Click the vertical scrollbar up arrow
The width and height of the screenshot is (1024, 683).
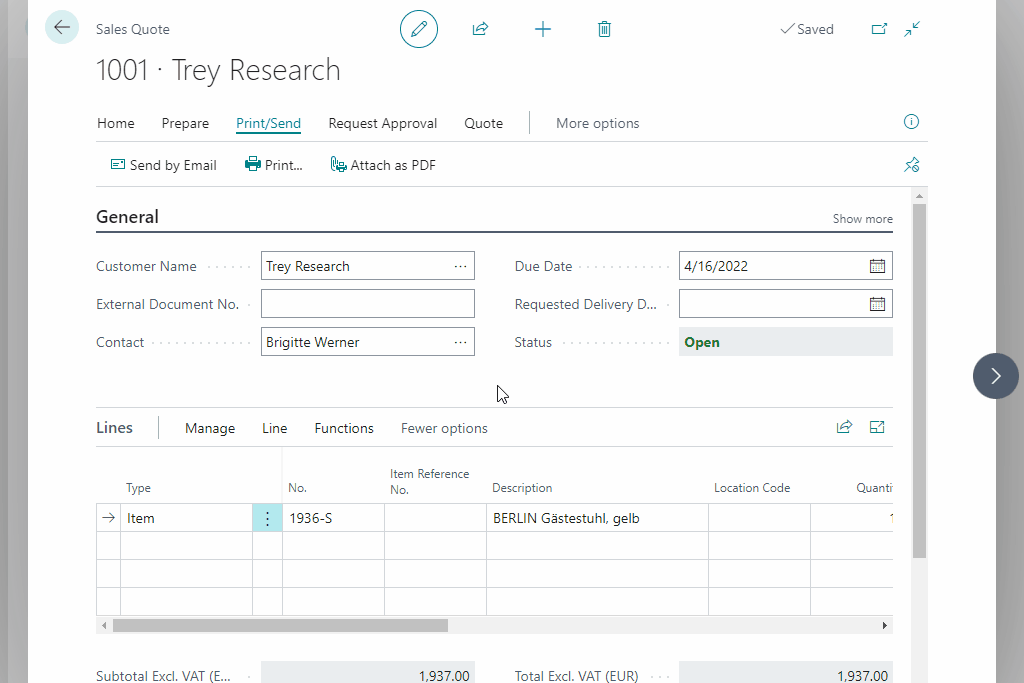pos(920,196)
